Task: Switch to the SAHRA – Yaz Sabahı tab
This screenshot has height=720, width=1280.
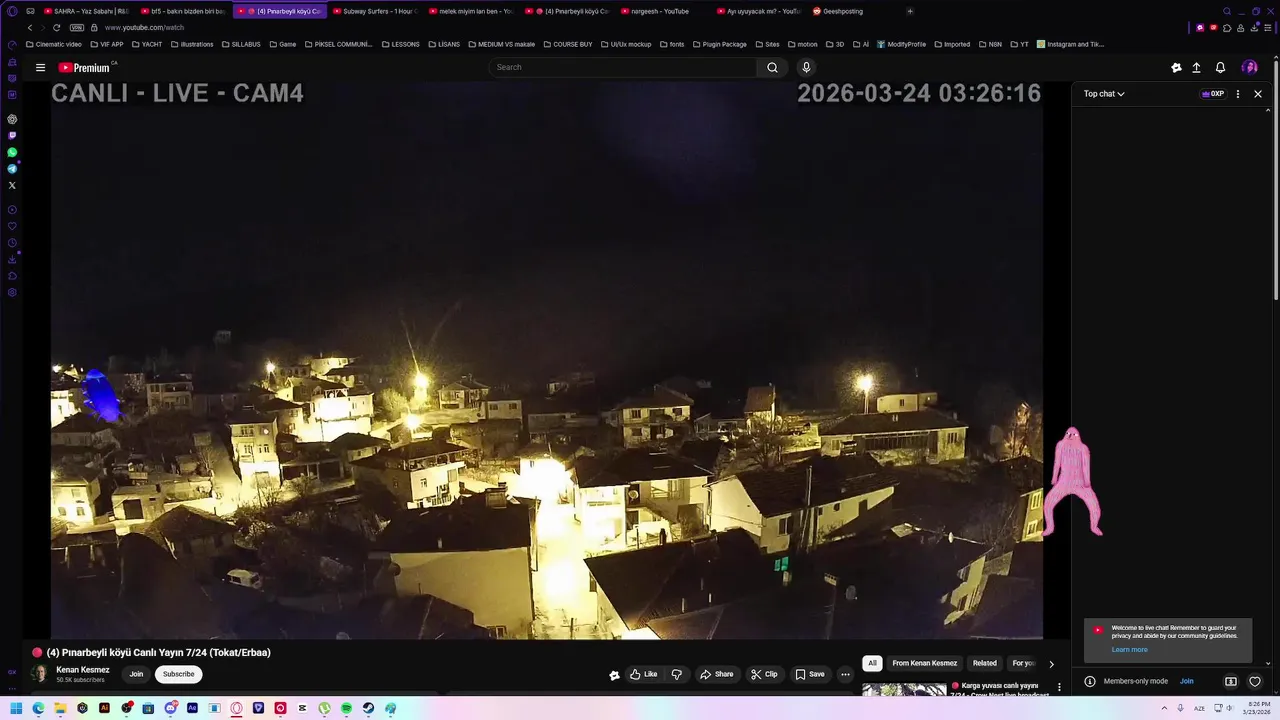Action: pos(86,11)
